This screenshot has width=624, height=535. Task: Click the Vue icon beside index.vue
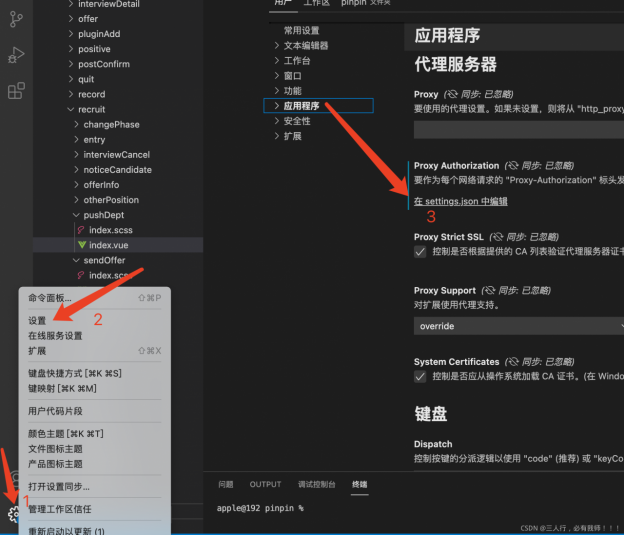click(82, 245)
